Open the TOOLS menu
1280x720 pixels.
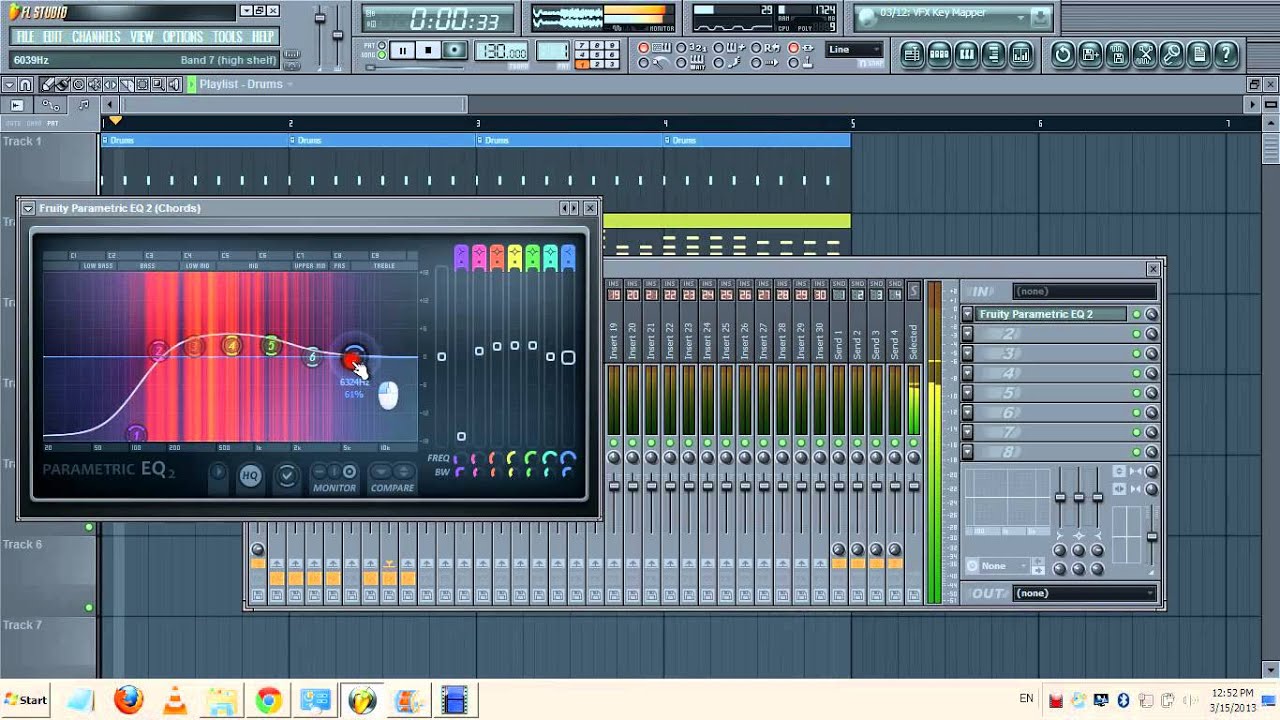pos(228,37)
